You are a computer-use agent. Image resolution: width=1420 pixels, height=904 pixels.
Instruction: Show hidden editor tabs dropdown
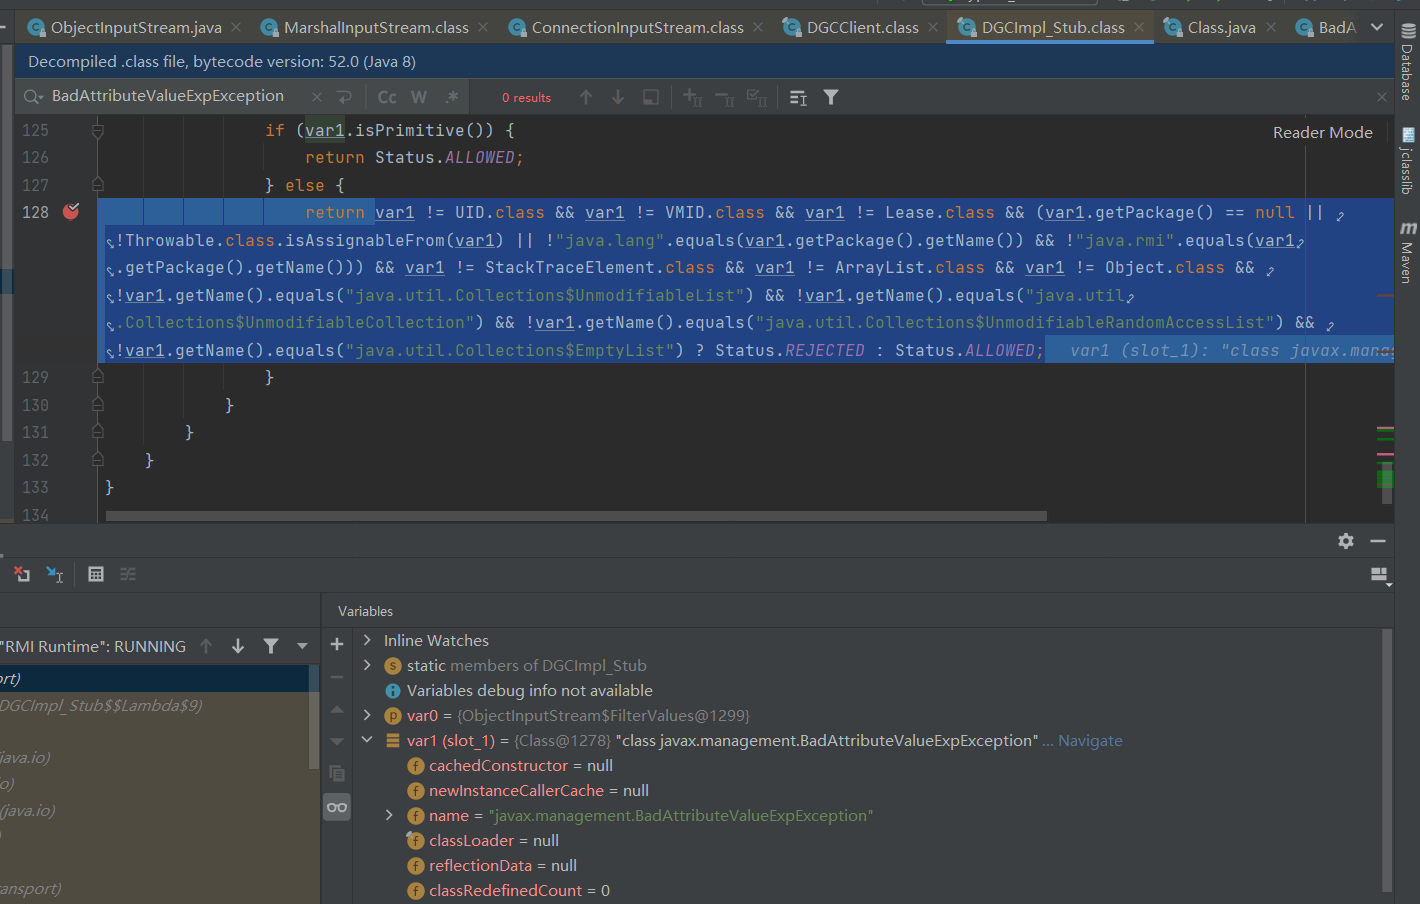click(1377, 27)
